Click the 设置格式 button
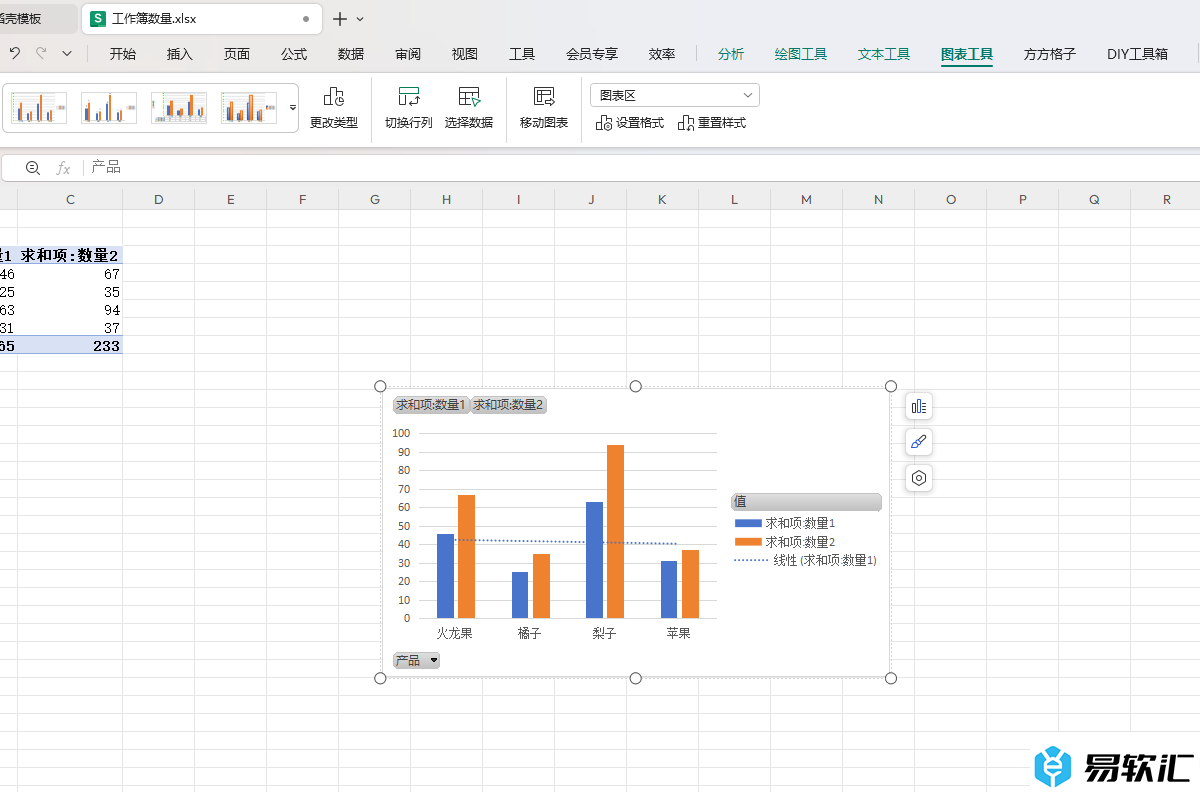 tap(630, 123)
